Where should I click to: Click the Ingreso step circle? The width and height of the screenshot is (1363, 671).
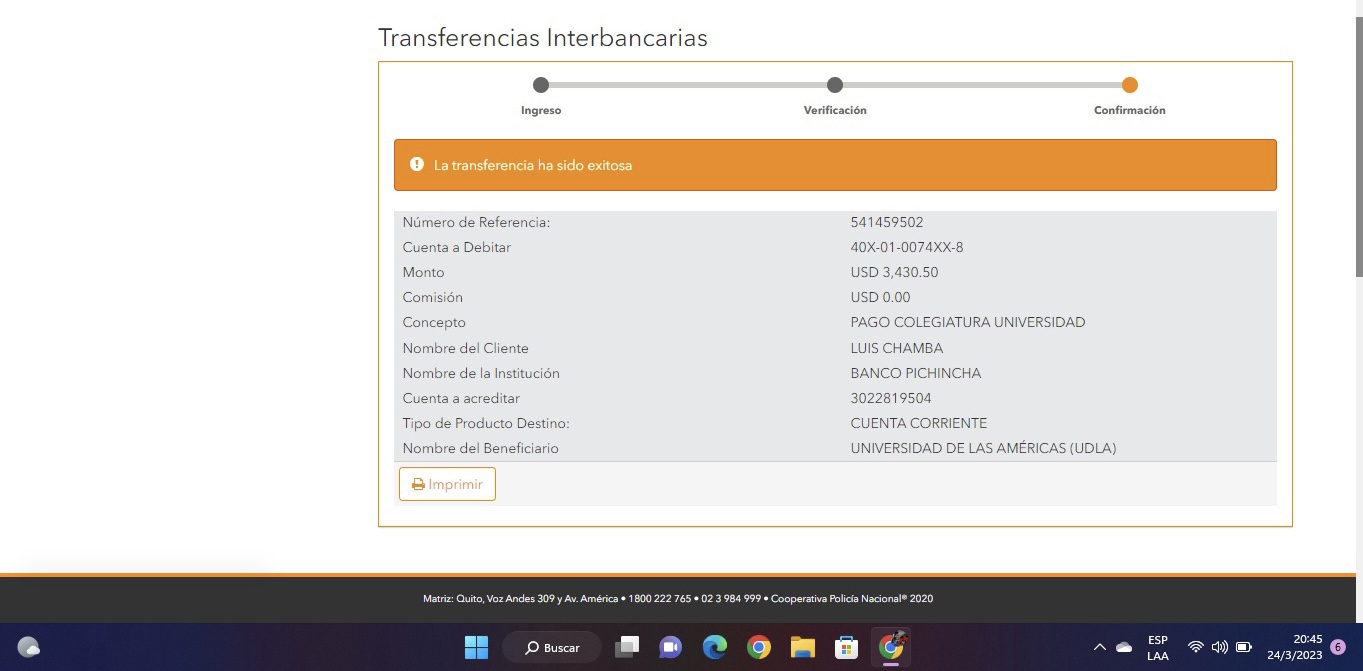(x=541, y=85)
